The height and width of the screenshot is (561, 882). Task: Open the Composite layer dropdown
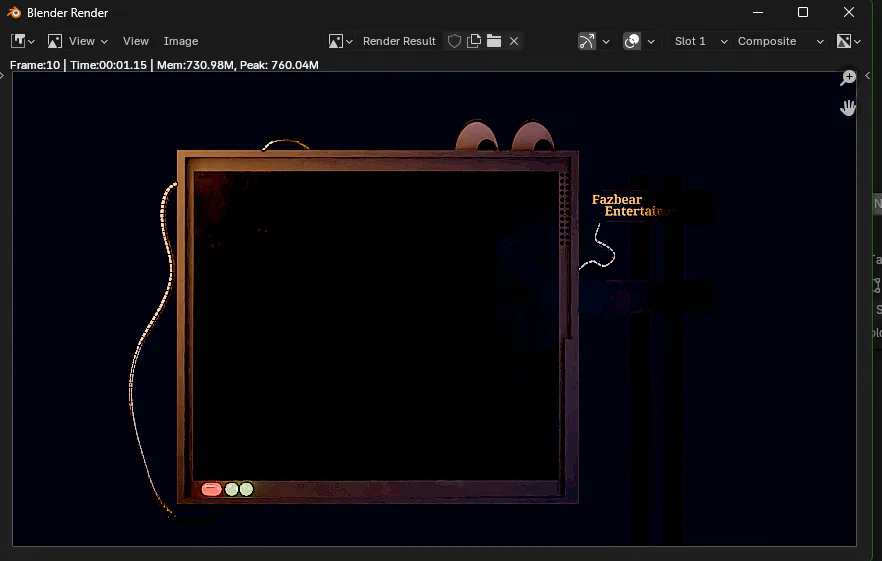[780, 41]
